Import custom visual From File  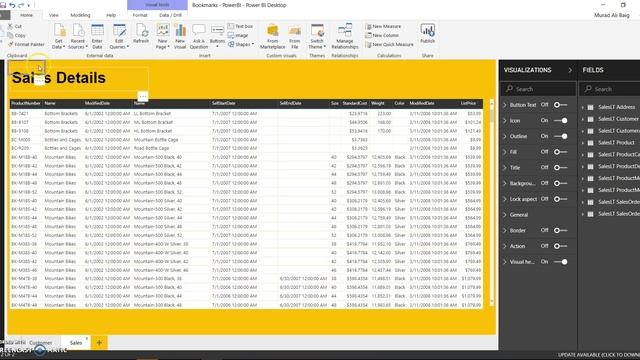click(x=295, y=36)
